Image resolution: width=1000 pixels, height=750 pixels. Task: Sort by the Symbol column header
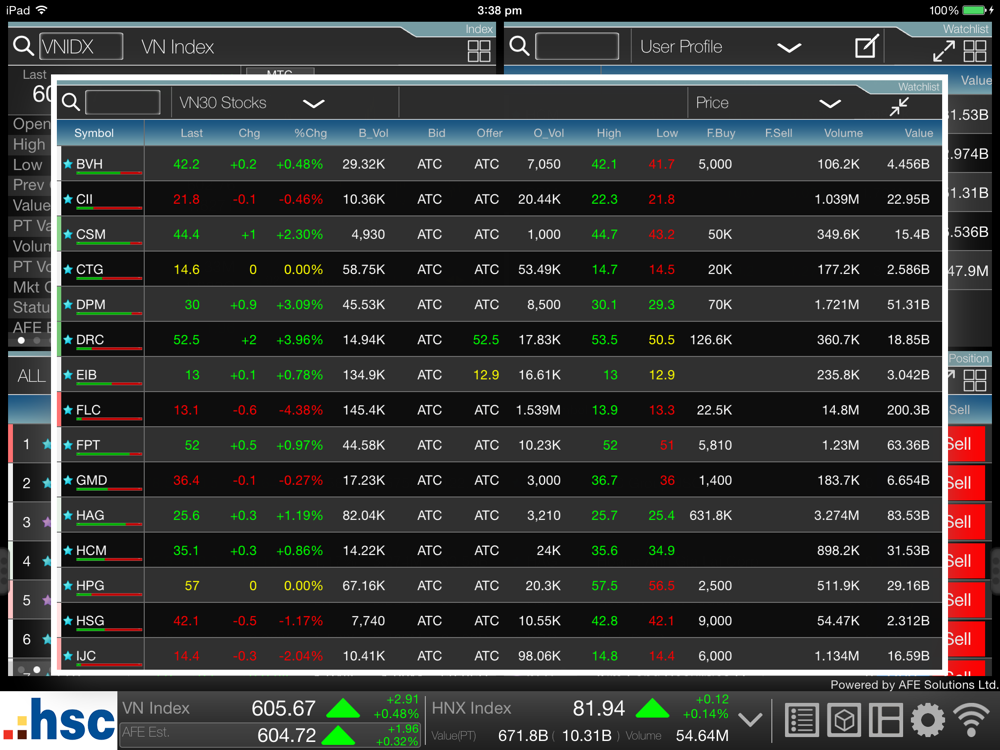[94, 133]
